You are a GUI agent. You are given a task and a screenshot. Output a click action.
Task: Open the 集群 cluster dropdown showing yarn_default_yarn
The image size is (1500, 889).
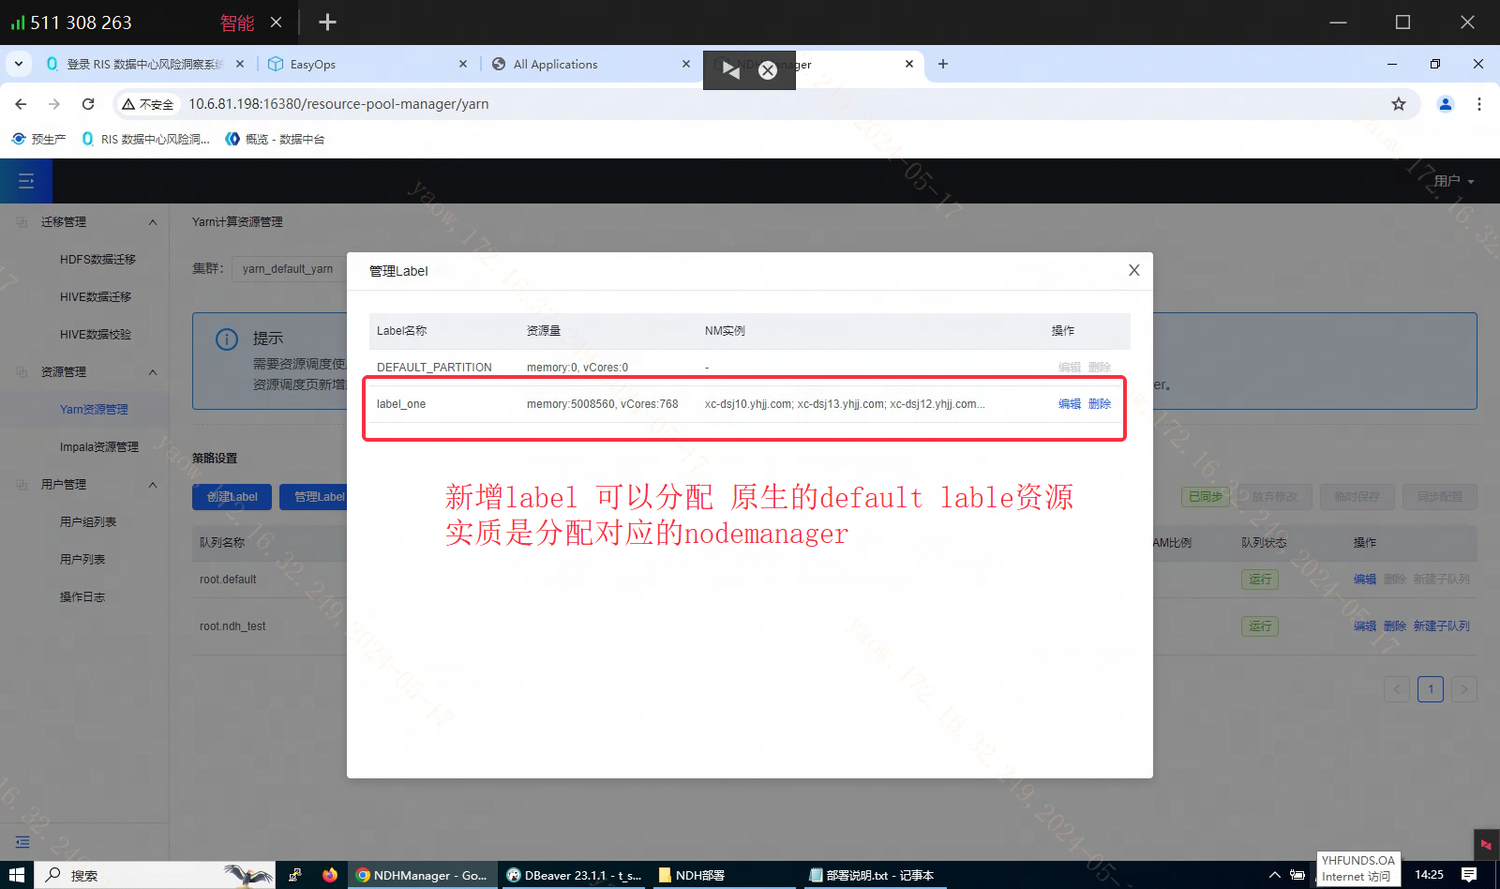pos(289,268)
